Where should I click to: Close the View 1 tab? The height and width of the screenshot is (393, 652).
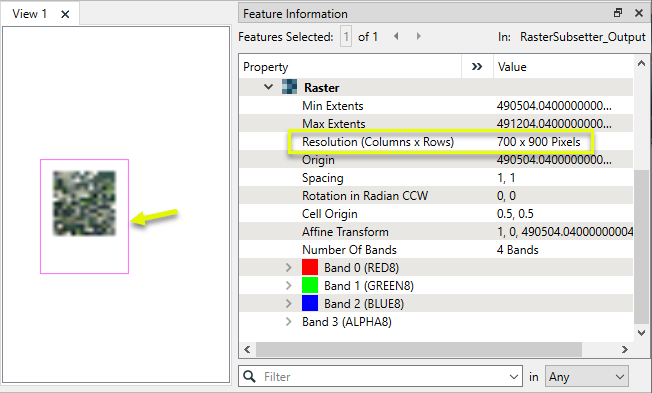coord(65,15)
